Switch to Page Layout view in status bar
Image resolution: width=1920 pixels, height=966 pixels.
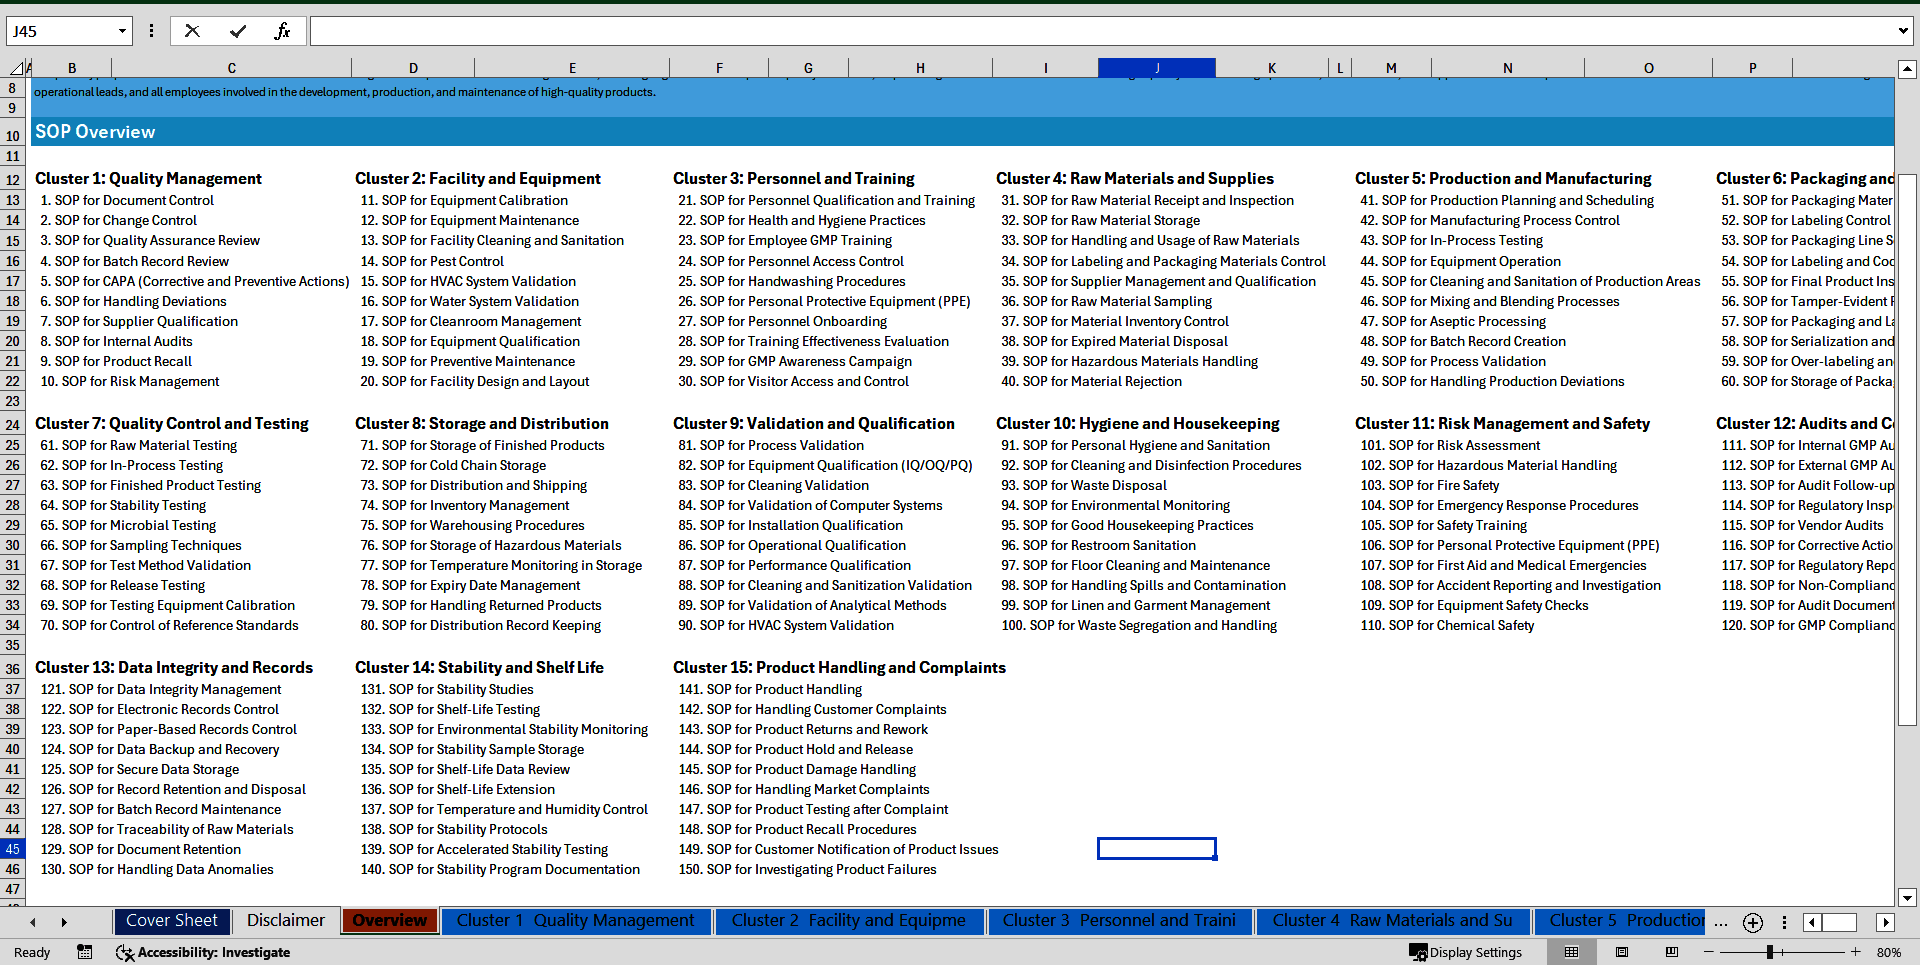tap(1620, 952)
